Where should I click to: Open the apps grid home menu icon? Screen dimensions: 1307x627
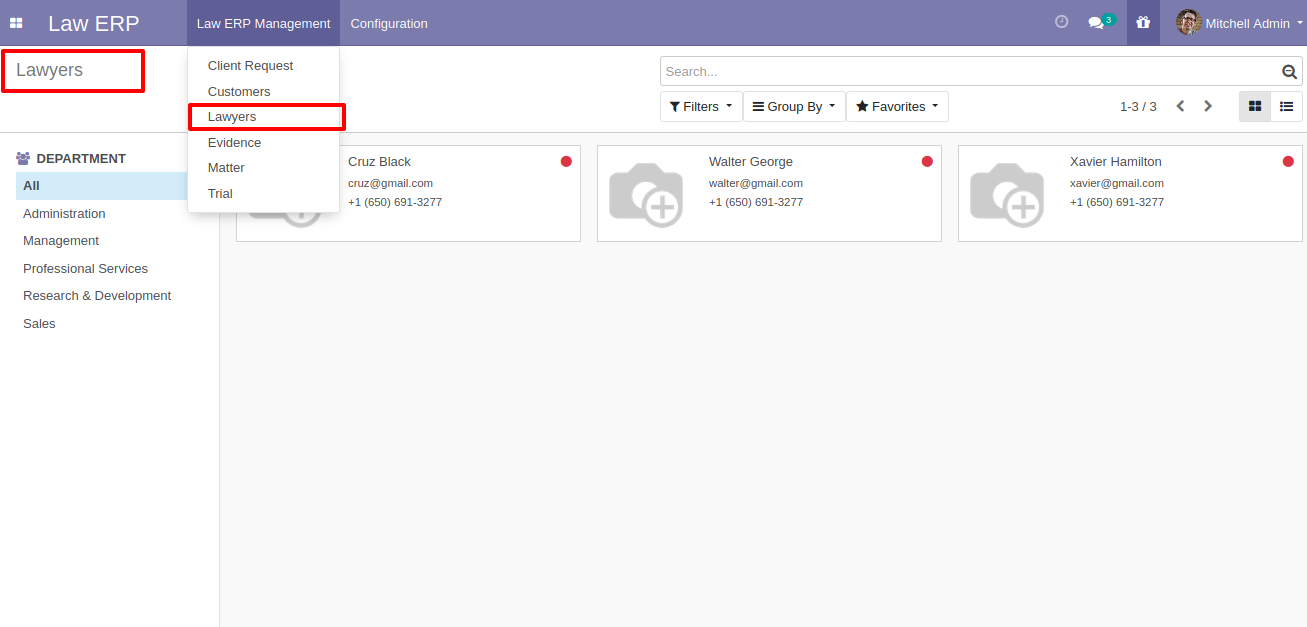16,23
